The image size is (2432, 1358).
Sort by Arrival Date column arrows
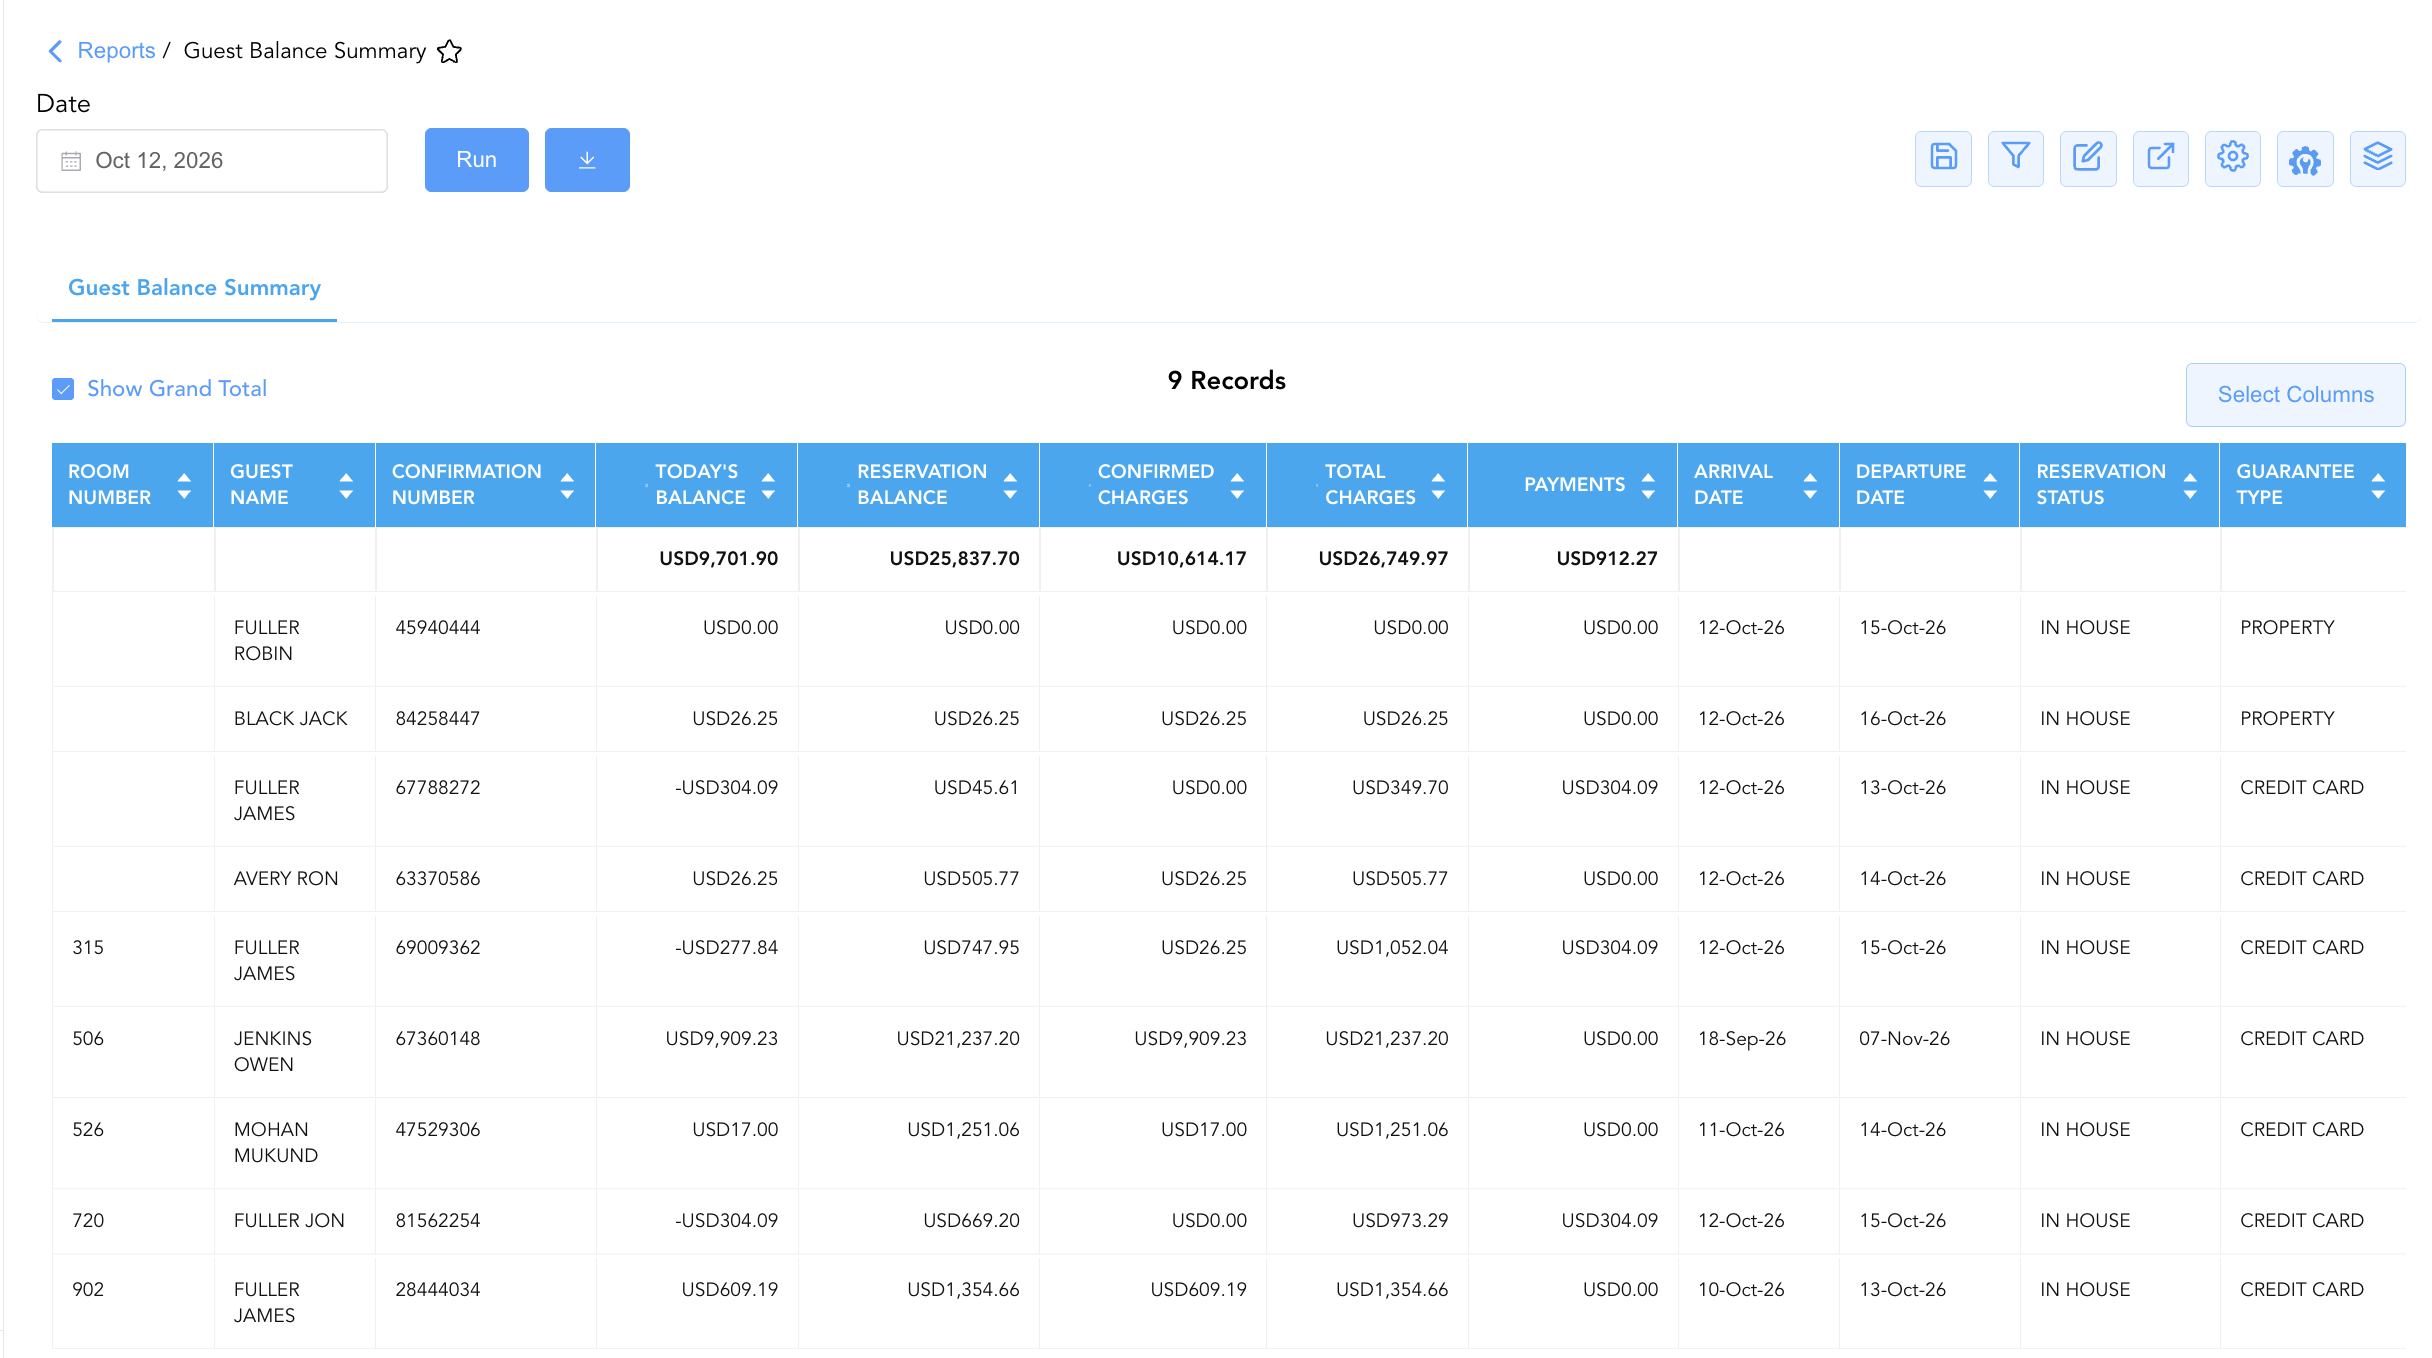(1810, 485)
